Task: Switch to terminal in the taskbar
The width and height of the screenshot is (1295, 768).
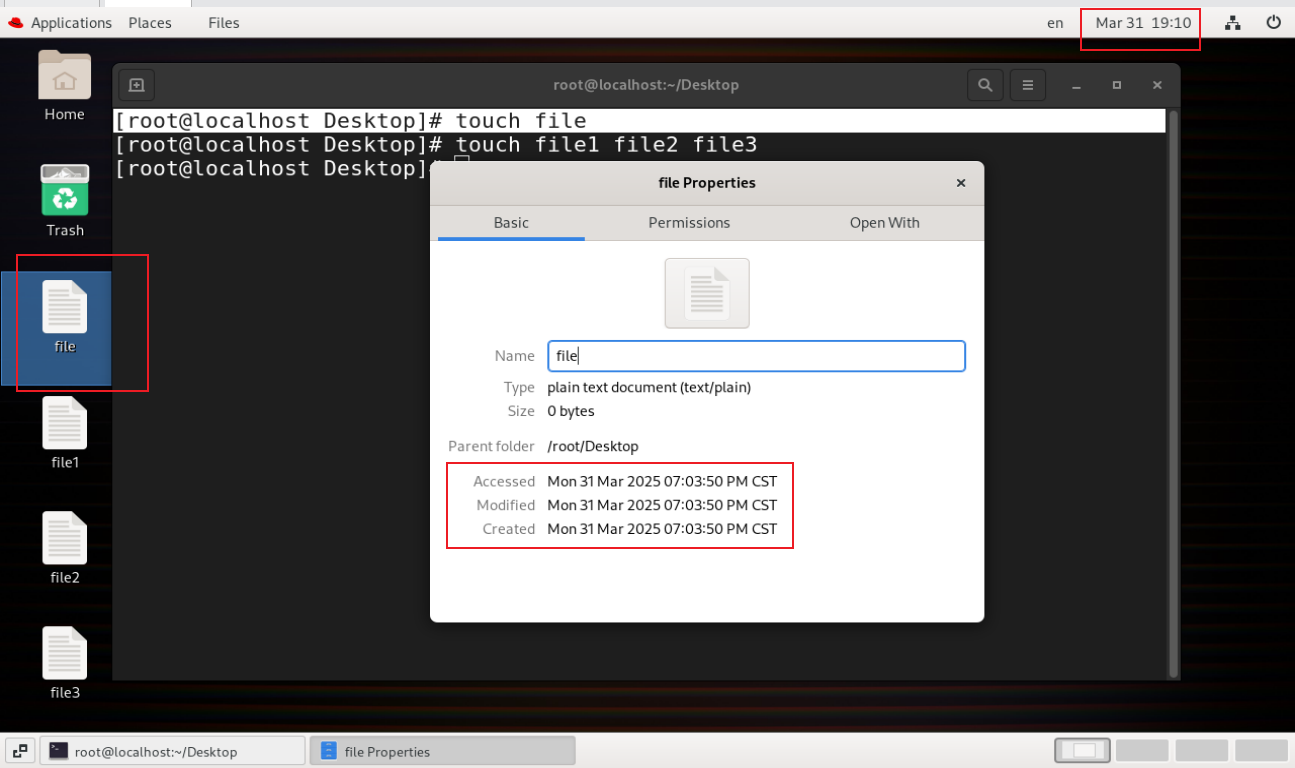Action: pyautogui.click(x=172, y=751)
